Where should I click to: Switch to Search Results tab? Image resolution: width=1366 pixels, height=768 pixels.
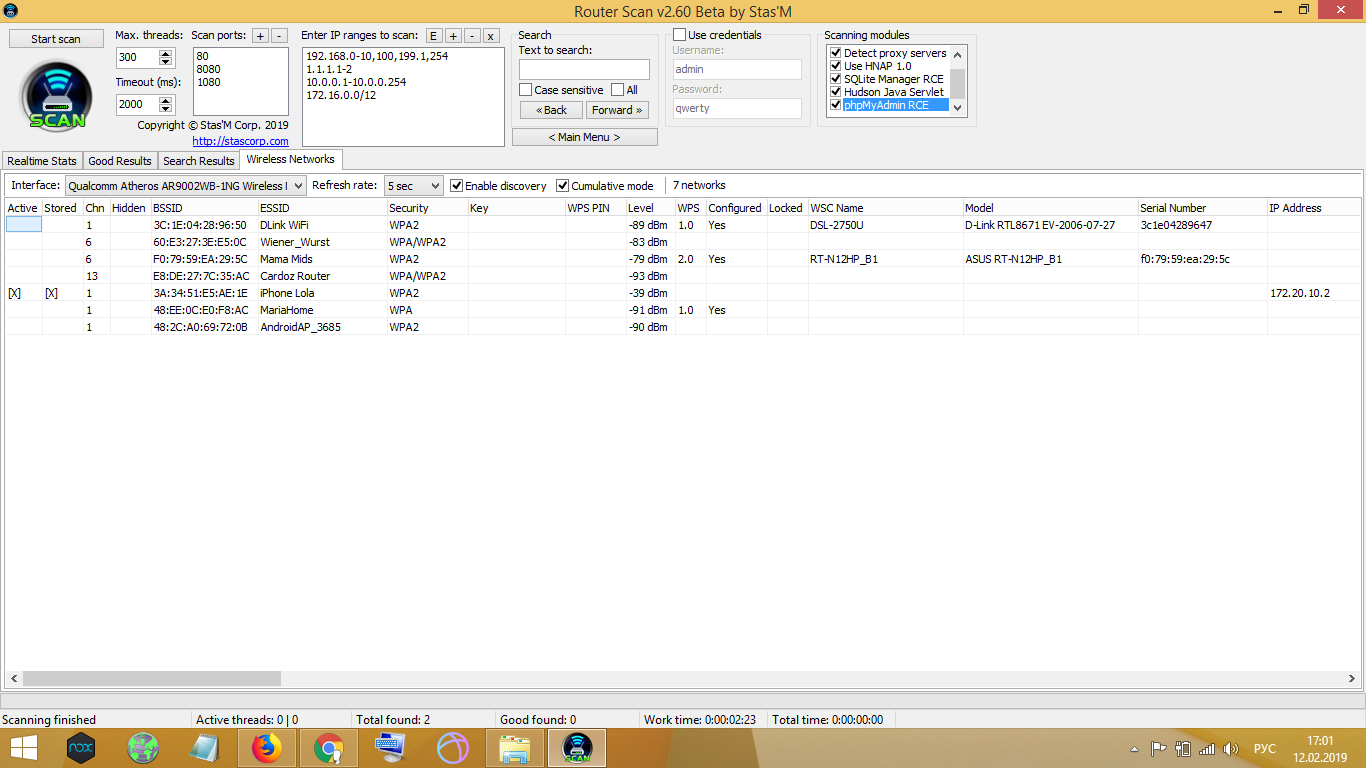(x=199, y=161)
